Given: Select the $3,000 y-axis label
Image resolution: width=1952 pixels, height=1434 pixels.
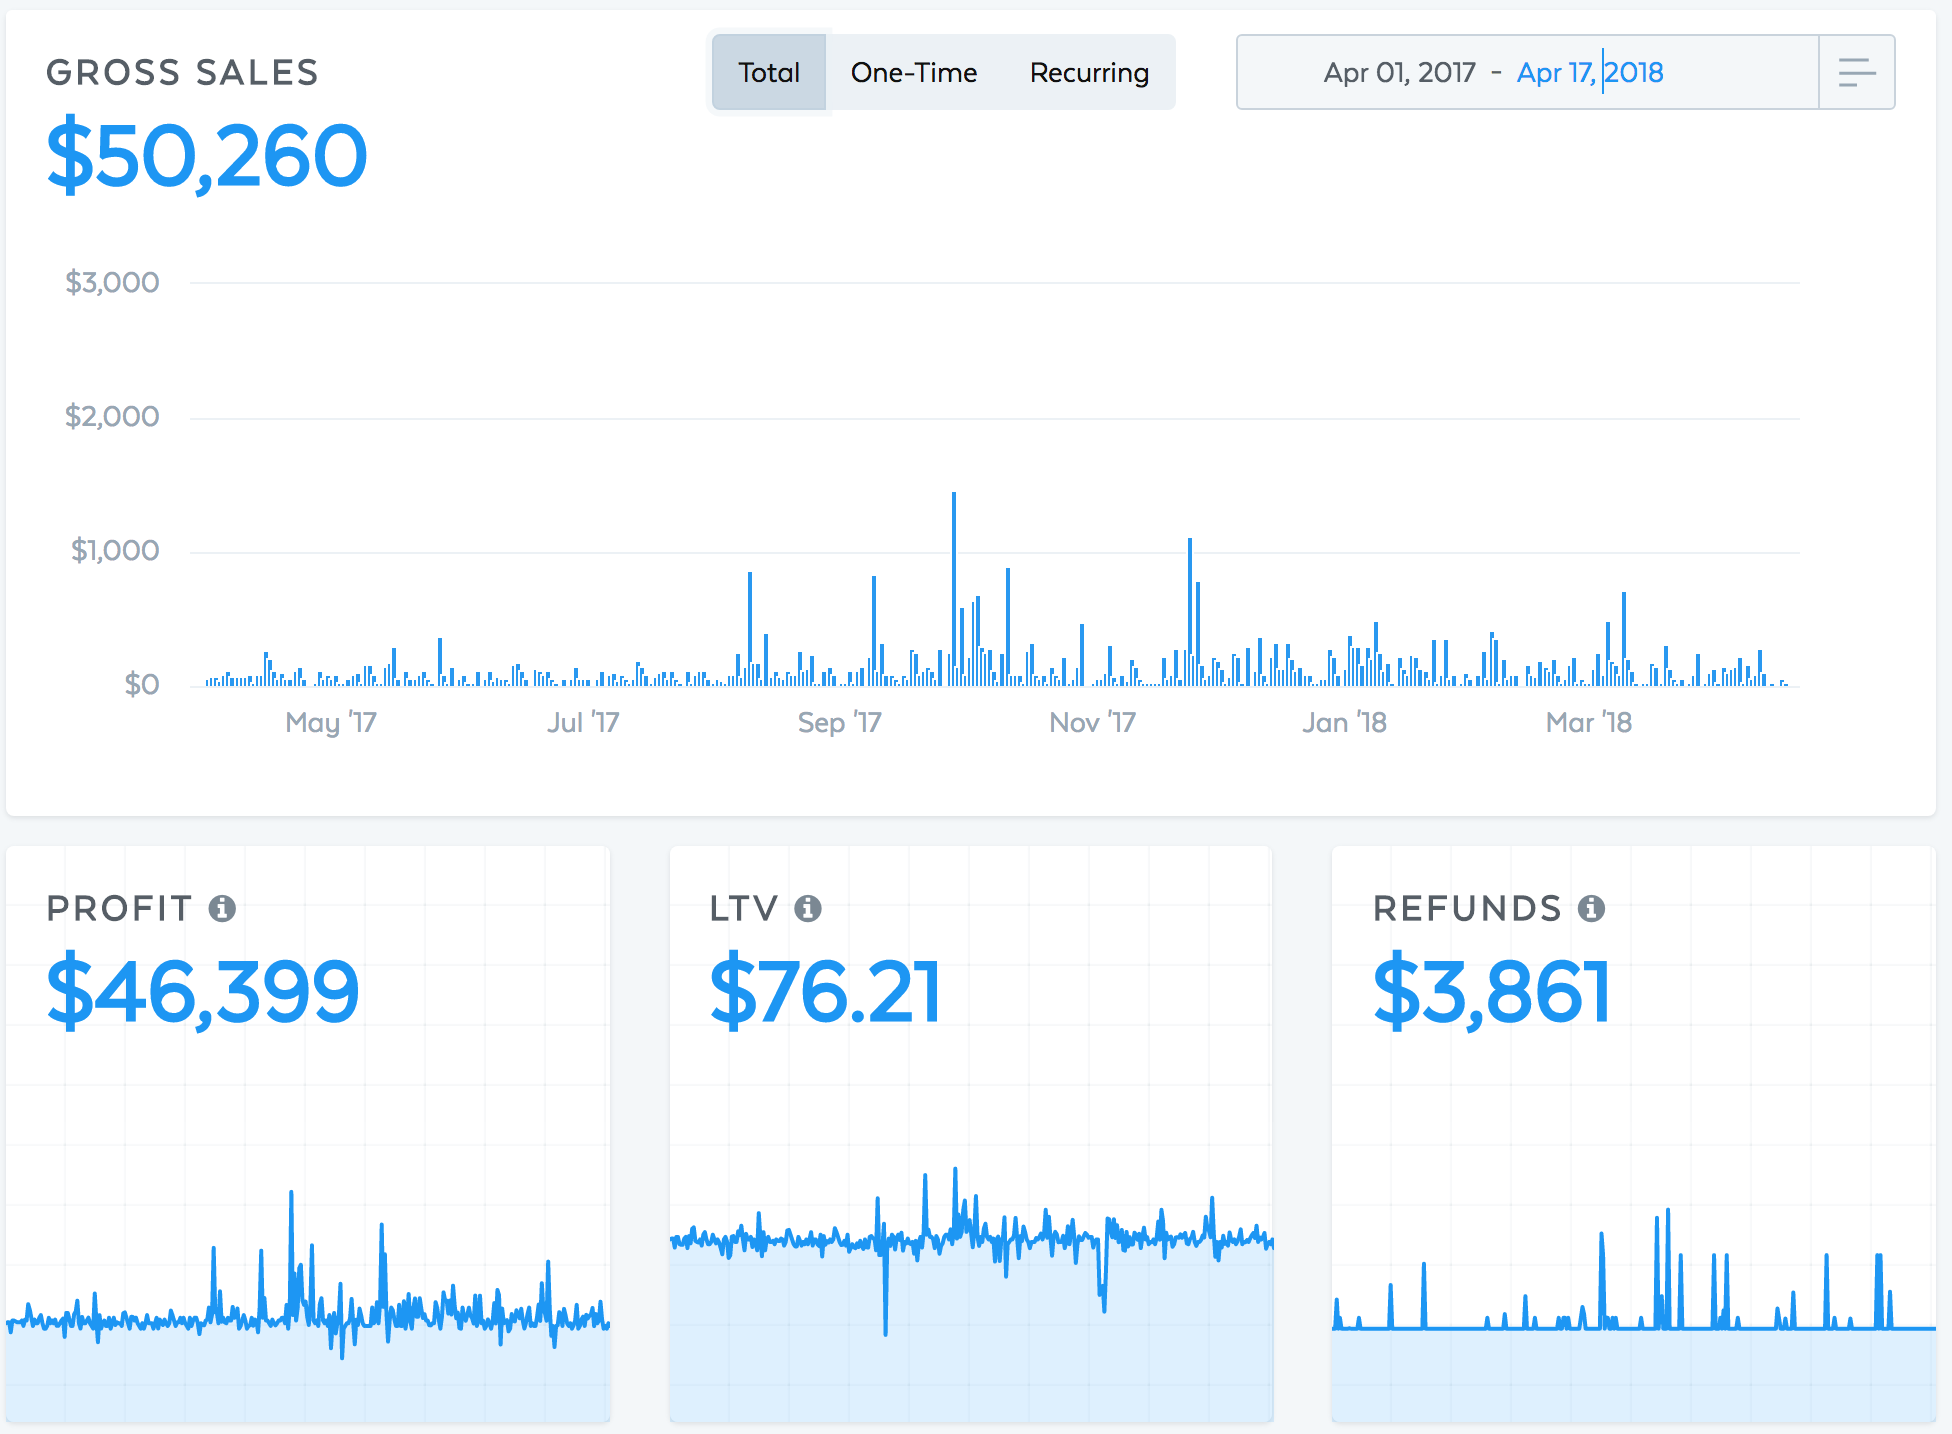Looking at the screenshot, I should [112, 282].
